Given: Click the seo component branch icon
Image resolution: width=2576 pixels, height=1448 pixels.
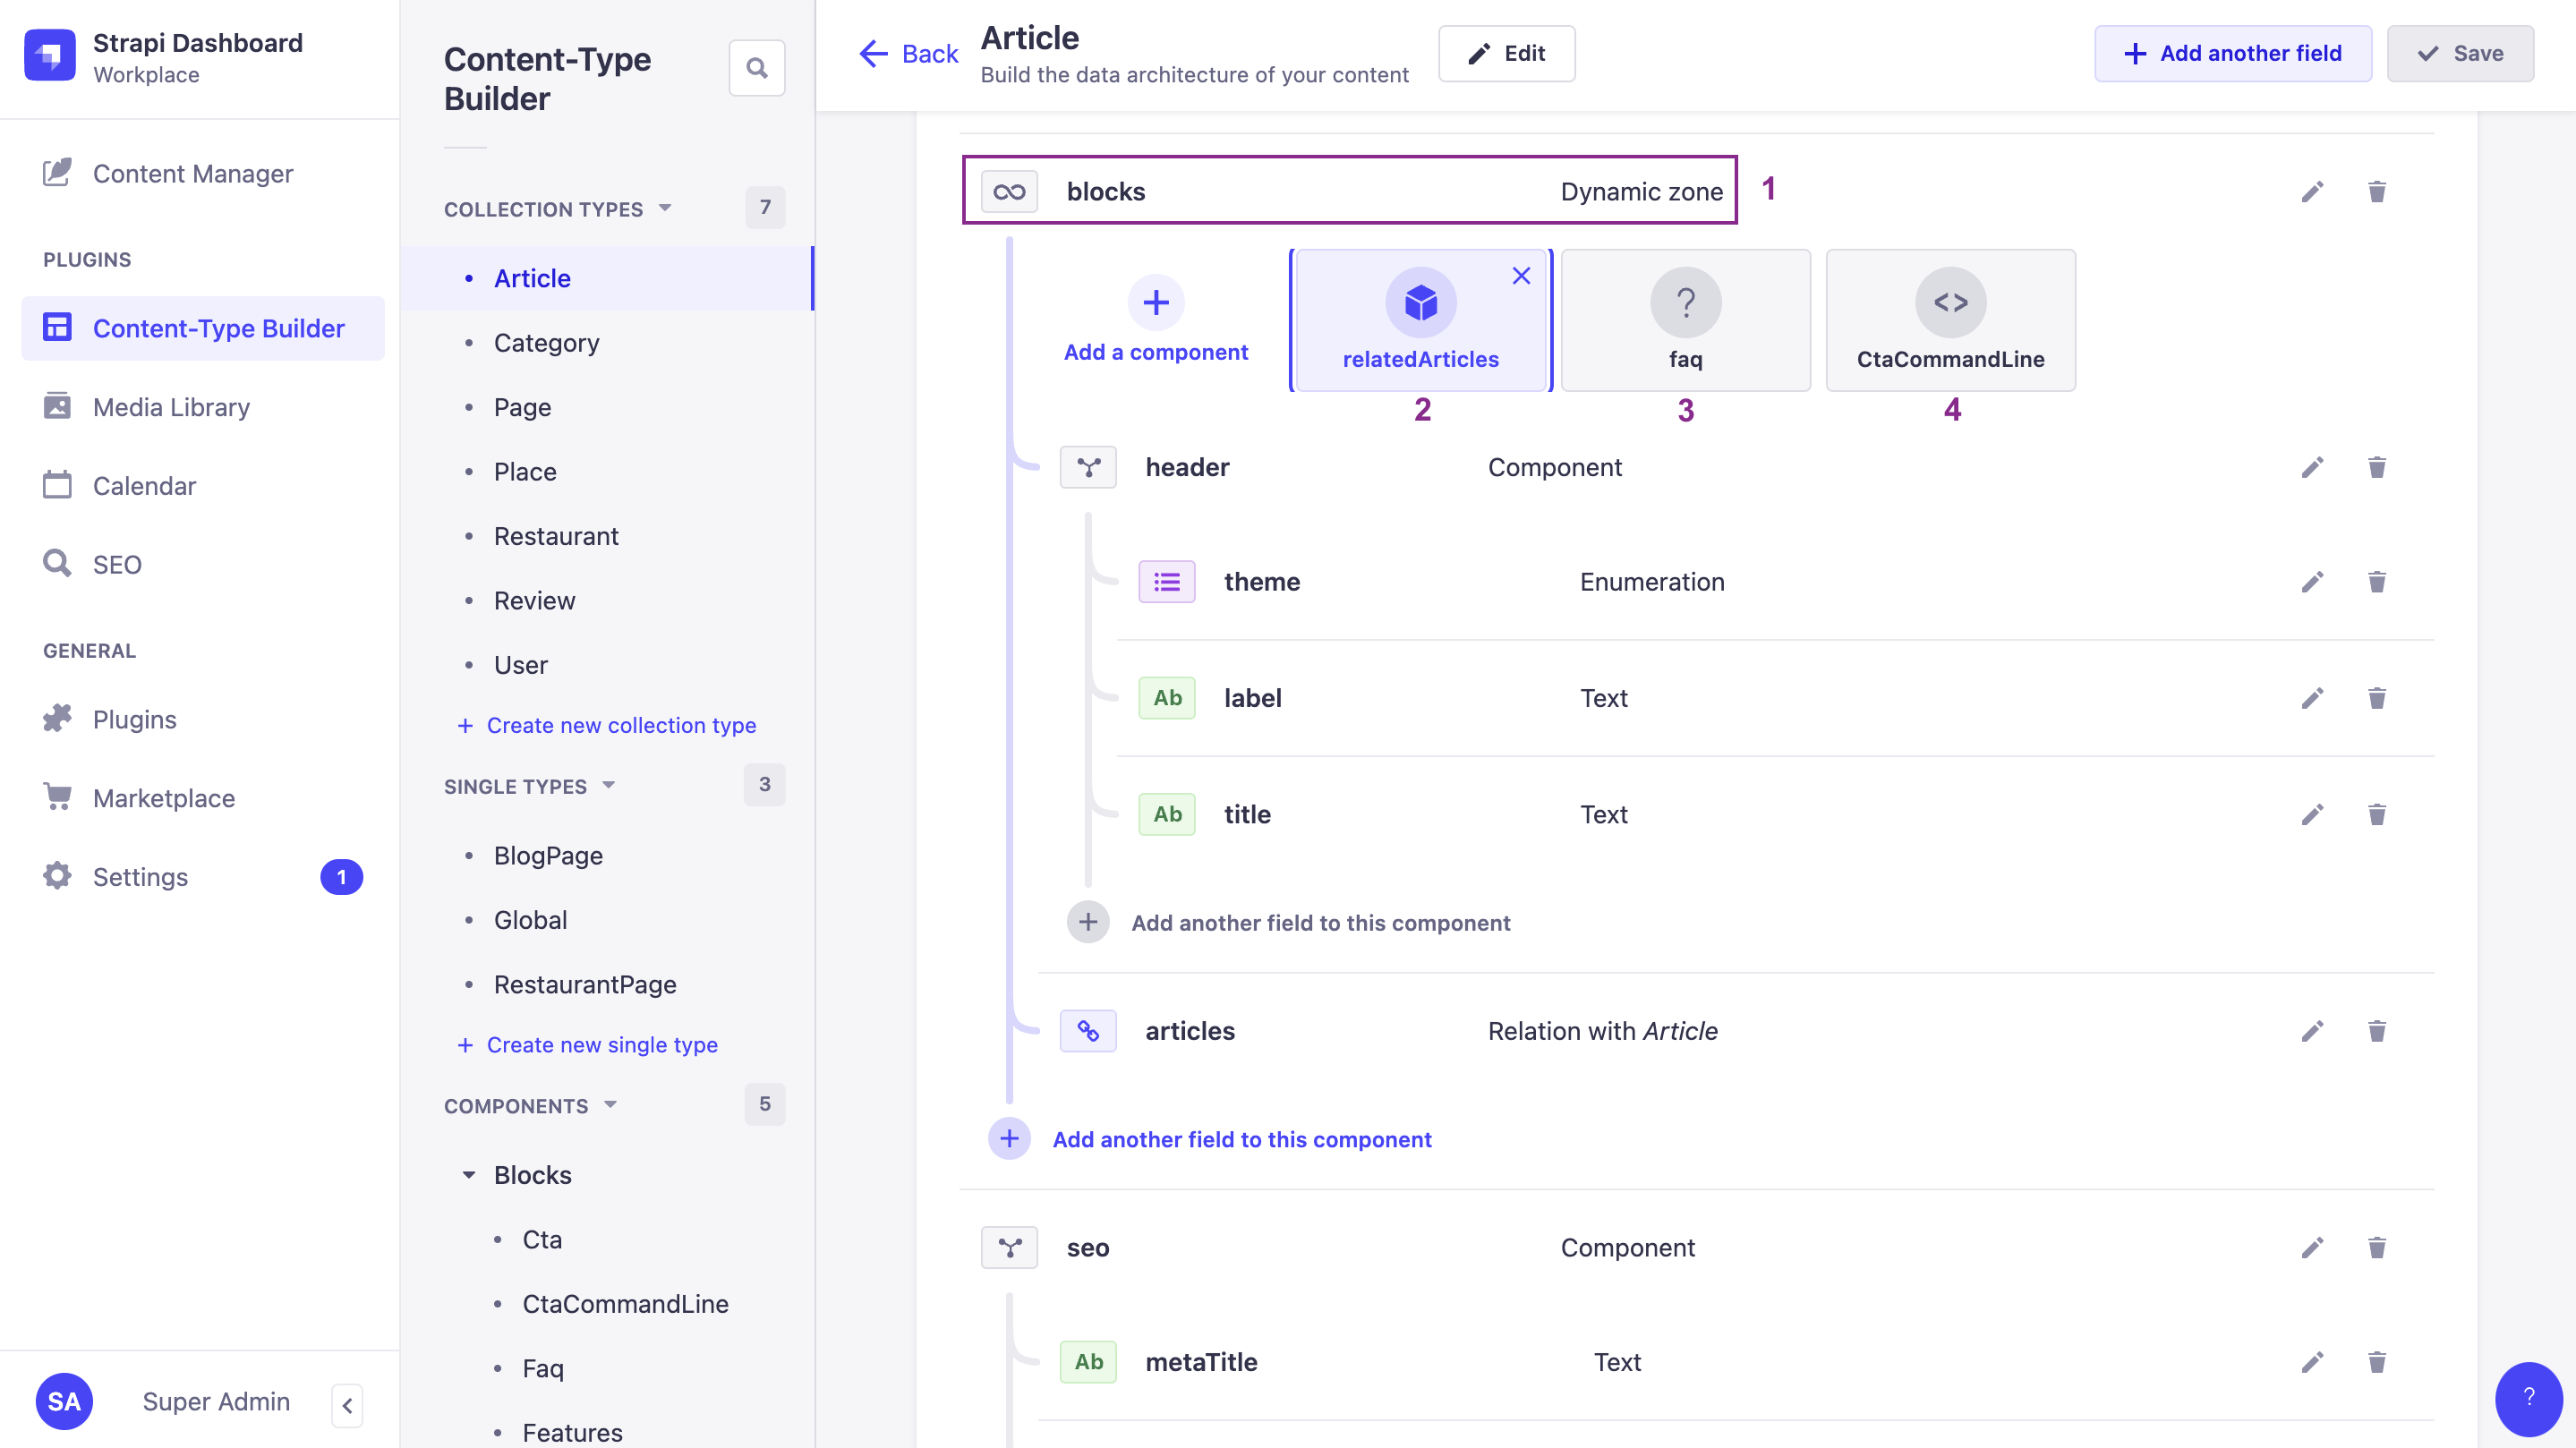Looking at the screenshot, I should (1011, 1247).
